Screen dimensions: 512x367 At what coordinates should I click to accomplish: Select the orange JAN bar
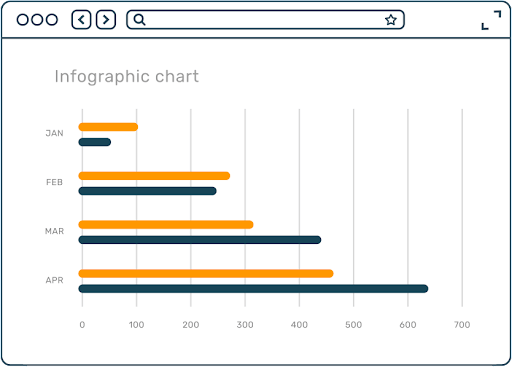coord(108,127)
